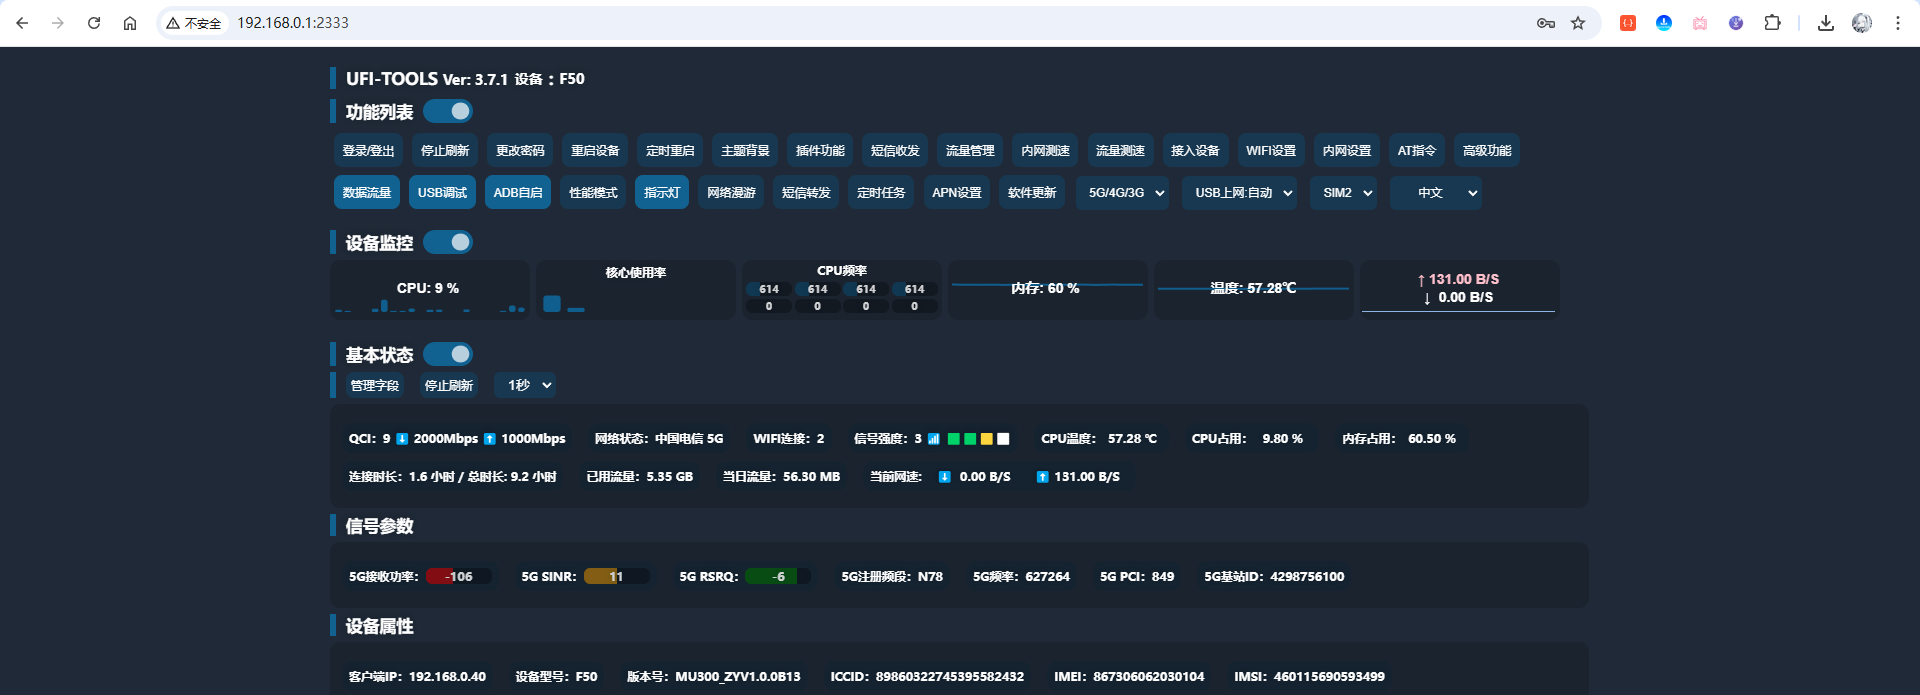The height and width of the screenshot is (695, 1920).
Task: Bookmark this page with the star icon
Action: pyautogui.click(x=1578, y=23)
